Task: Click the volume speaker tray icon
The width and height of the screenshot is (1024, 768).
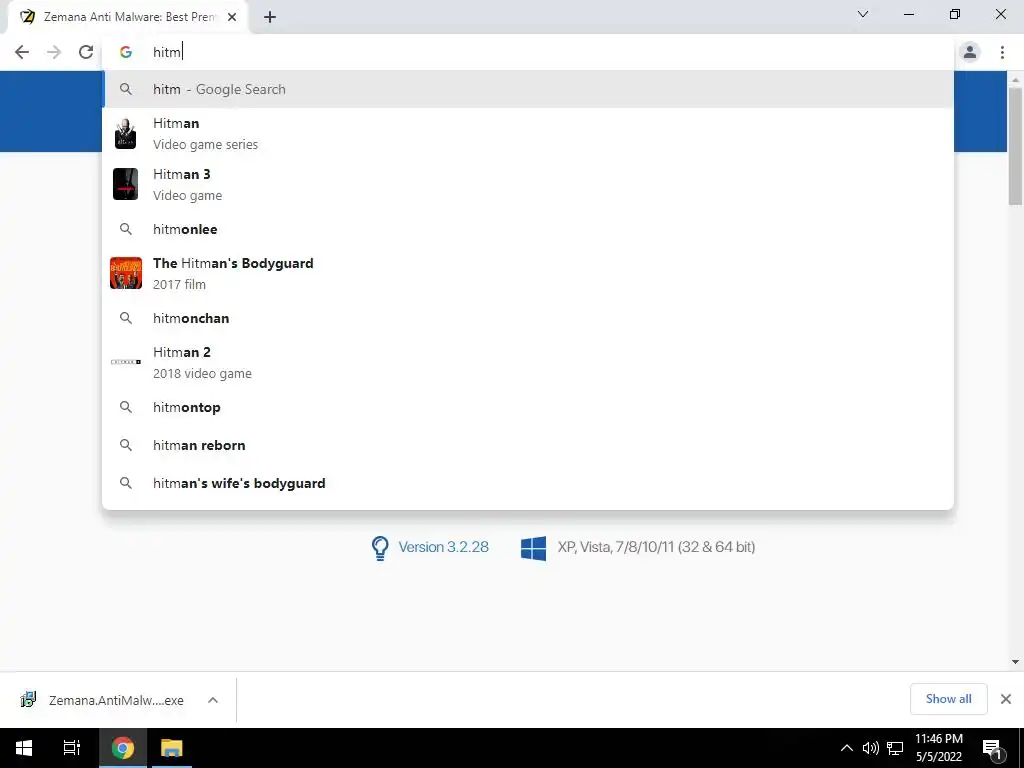Action: click(x=870, y=748)
